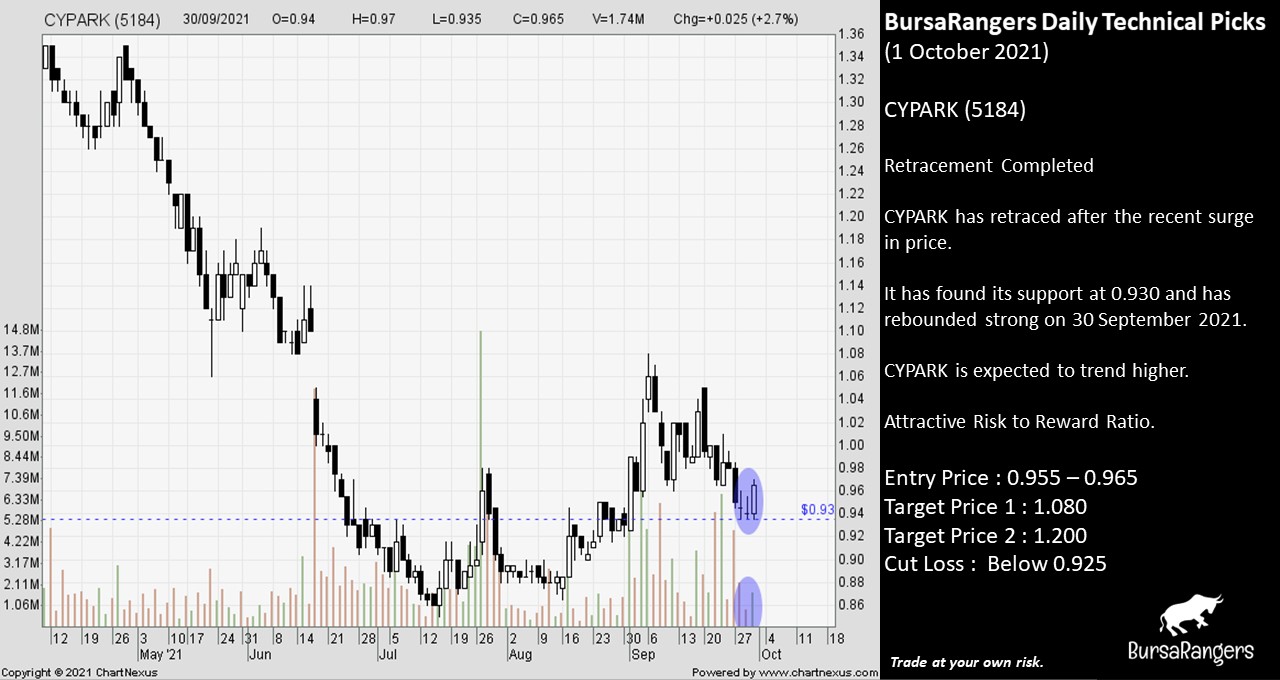1280x680 pixels.
Task: Click the Trade at your own risk disclaimer
Action: point(966,662)
